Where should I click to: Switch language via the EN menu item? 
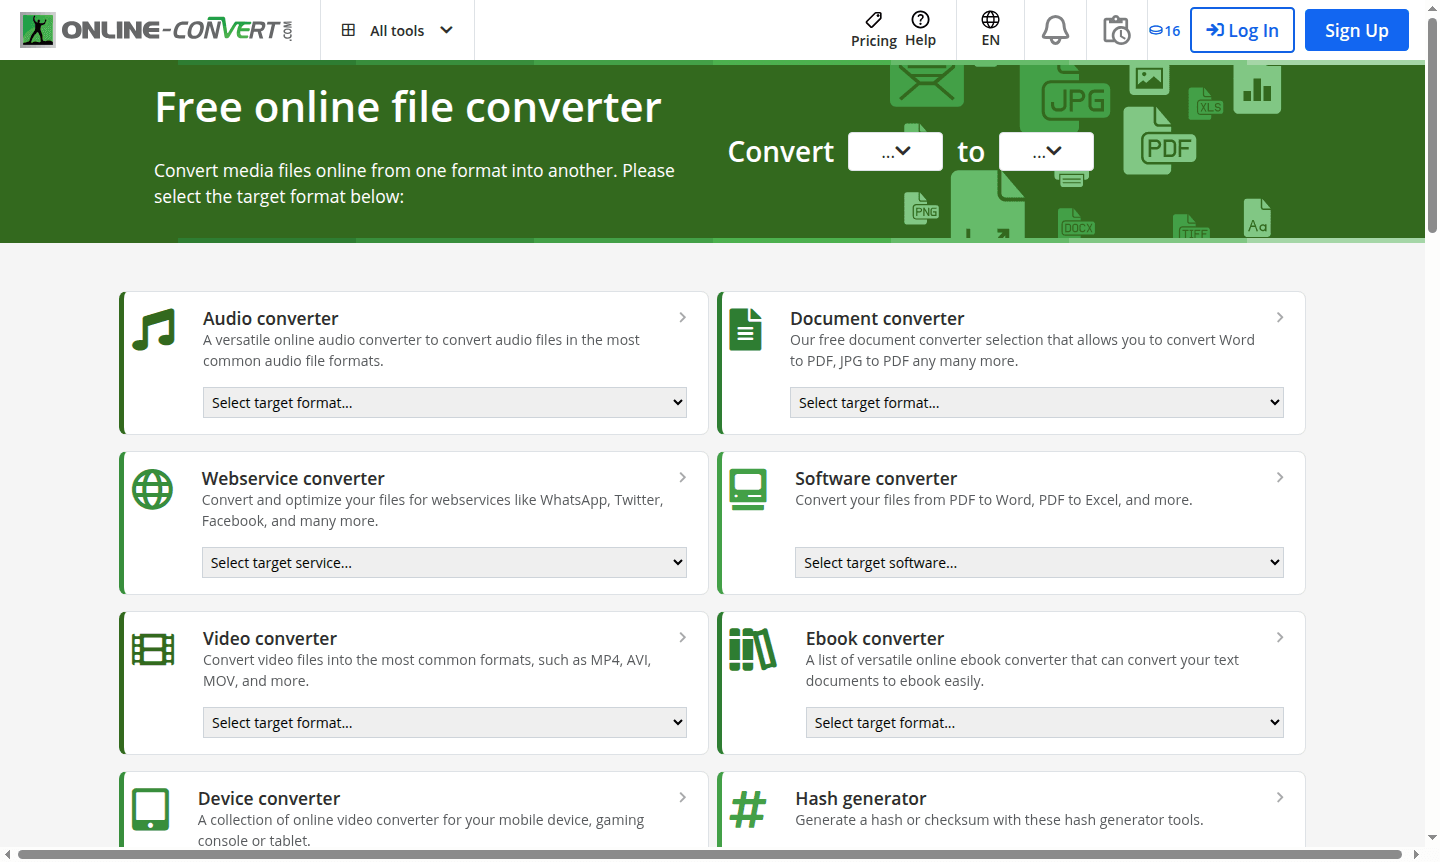[990, 30]
